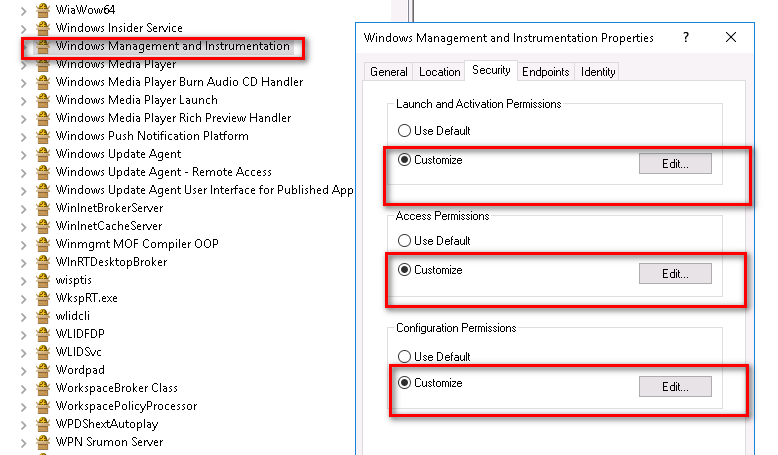
Task: Click the WPDShextAutoplay component icon
Action: [43, 424]
